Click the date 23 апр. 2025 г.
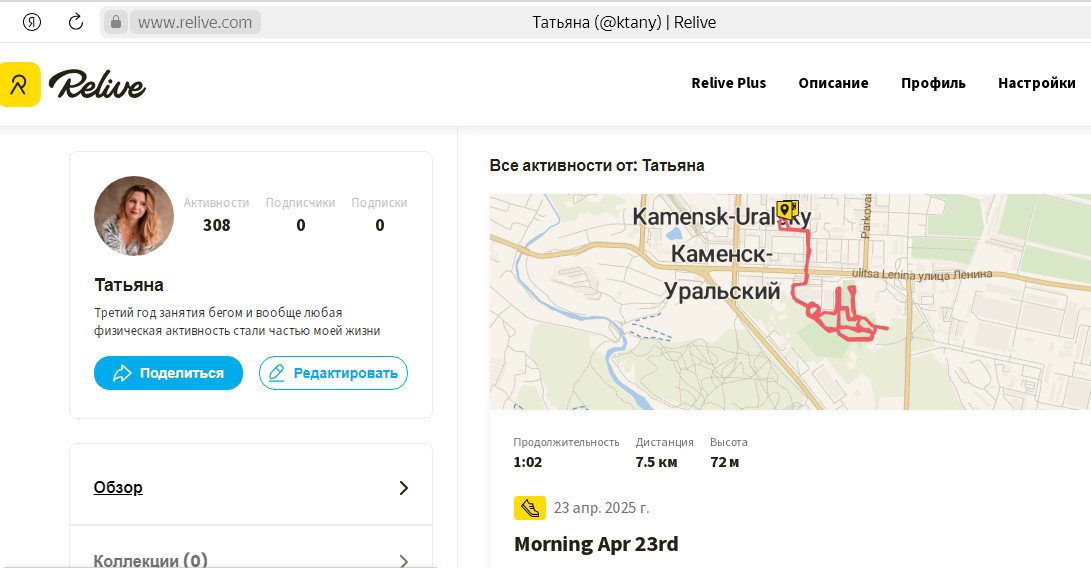 [x=601, y=508]
